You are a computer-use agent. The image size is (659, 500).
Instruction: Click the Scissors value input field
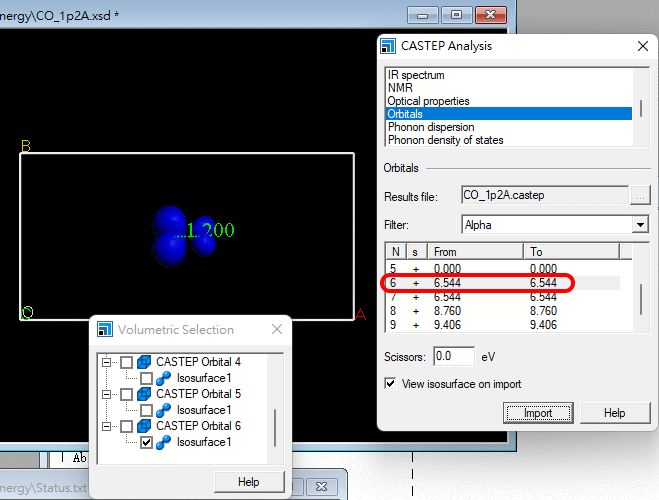tap(454, 356)
